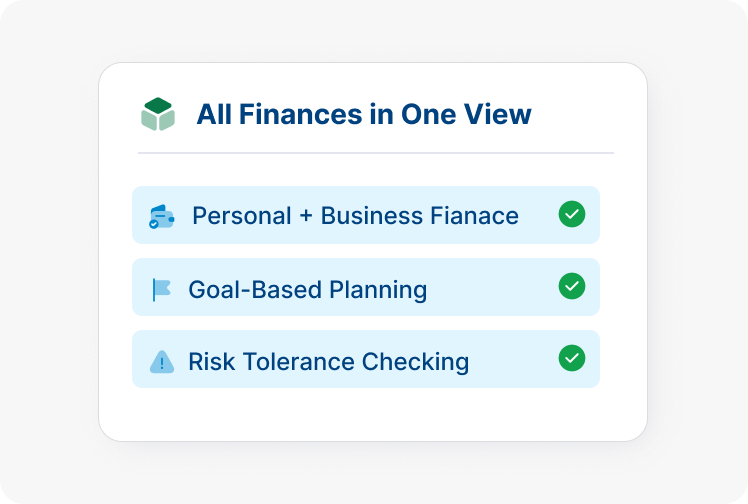This screenshot has height=504, width=748.
Task: Open the "Risk Tolerance Checking" label
Action: pos(328,362)
